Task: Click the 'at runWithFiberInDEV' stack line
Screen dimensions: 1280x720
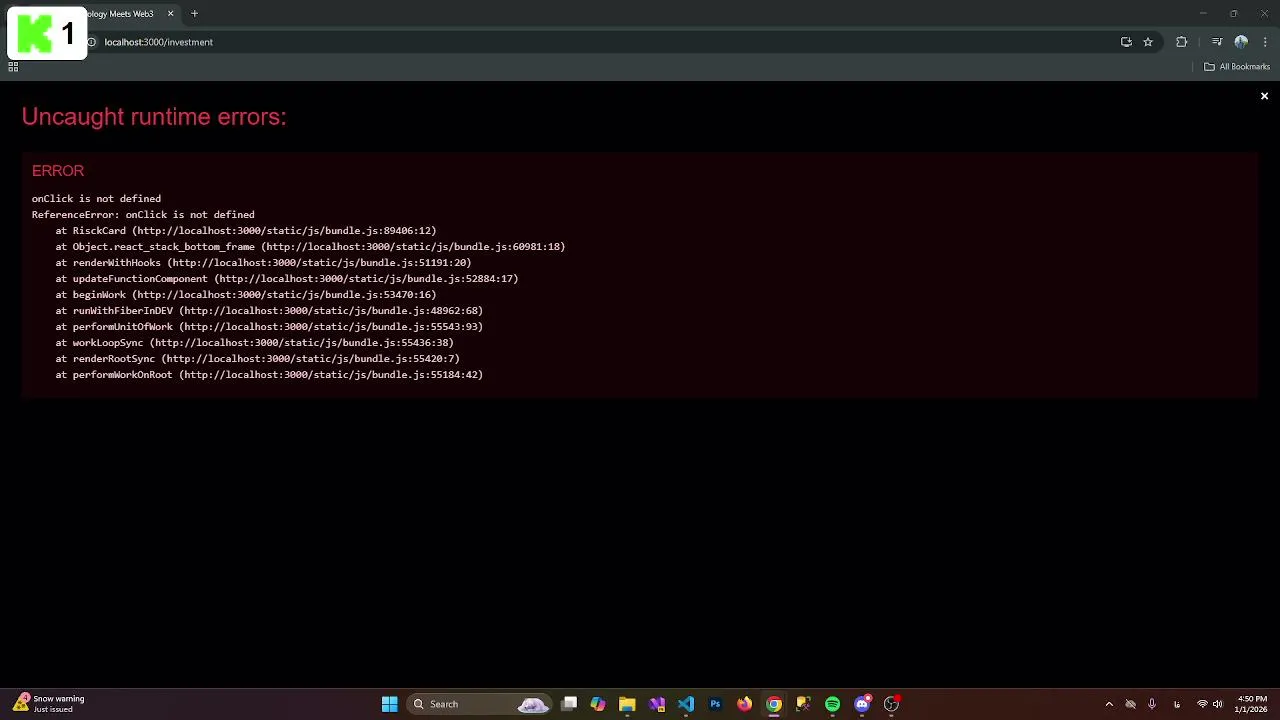Action: click(x=269, y=310)
